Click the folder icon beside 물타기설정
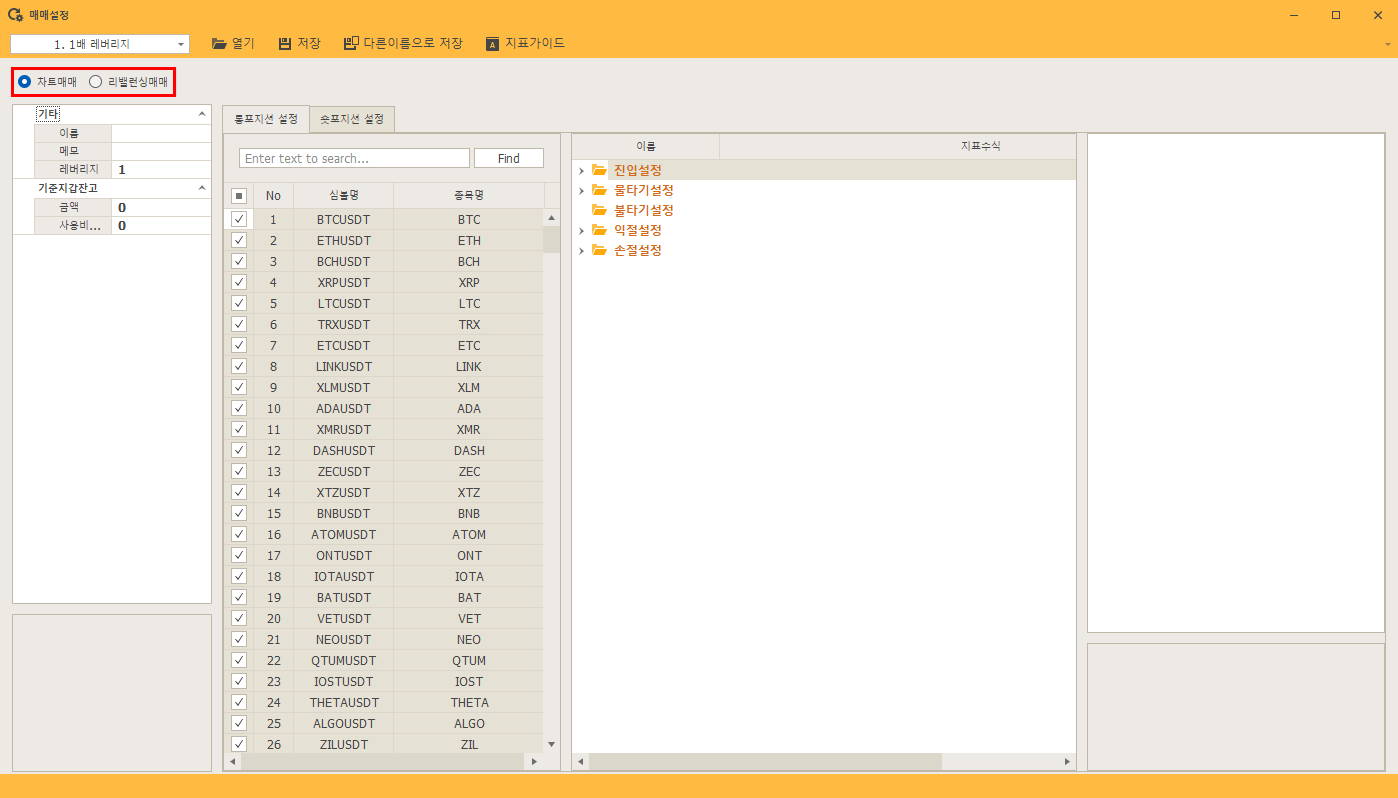1398x798 pixels. click(599, 190)
